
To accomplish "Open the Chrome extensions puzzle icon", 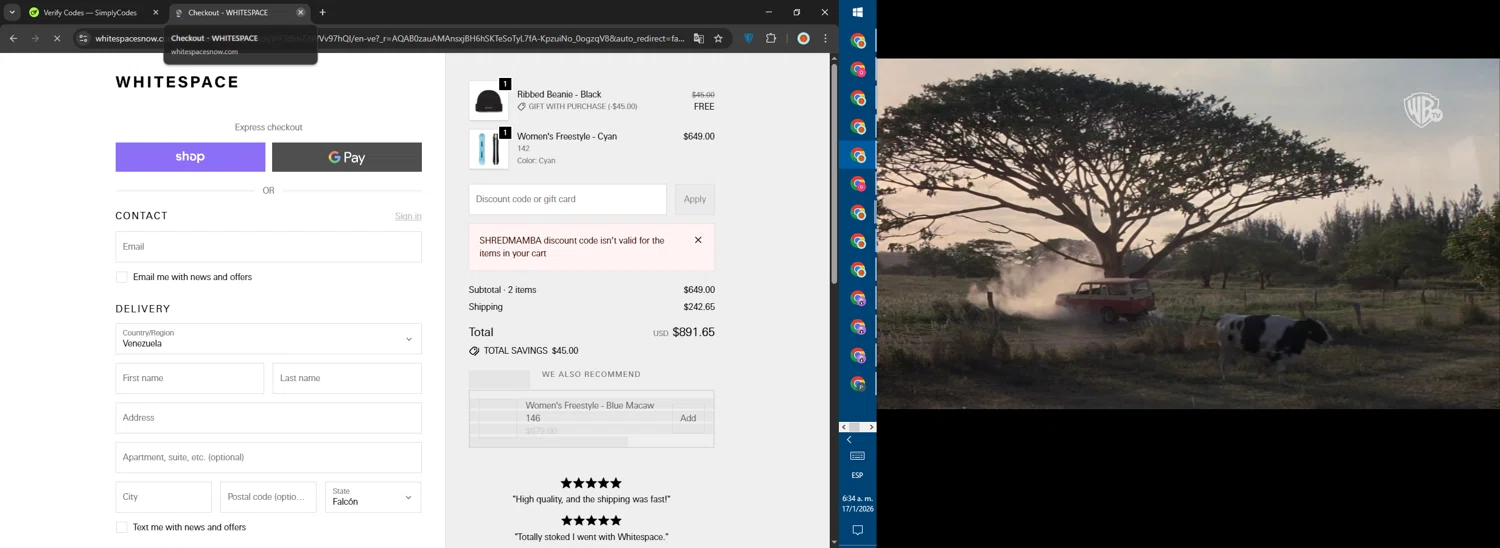I will coord(771,39).
